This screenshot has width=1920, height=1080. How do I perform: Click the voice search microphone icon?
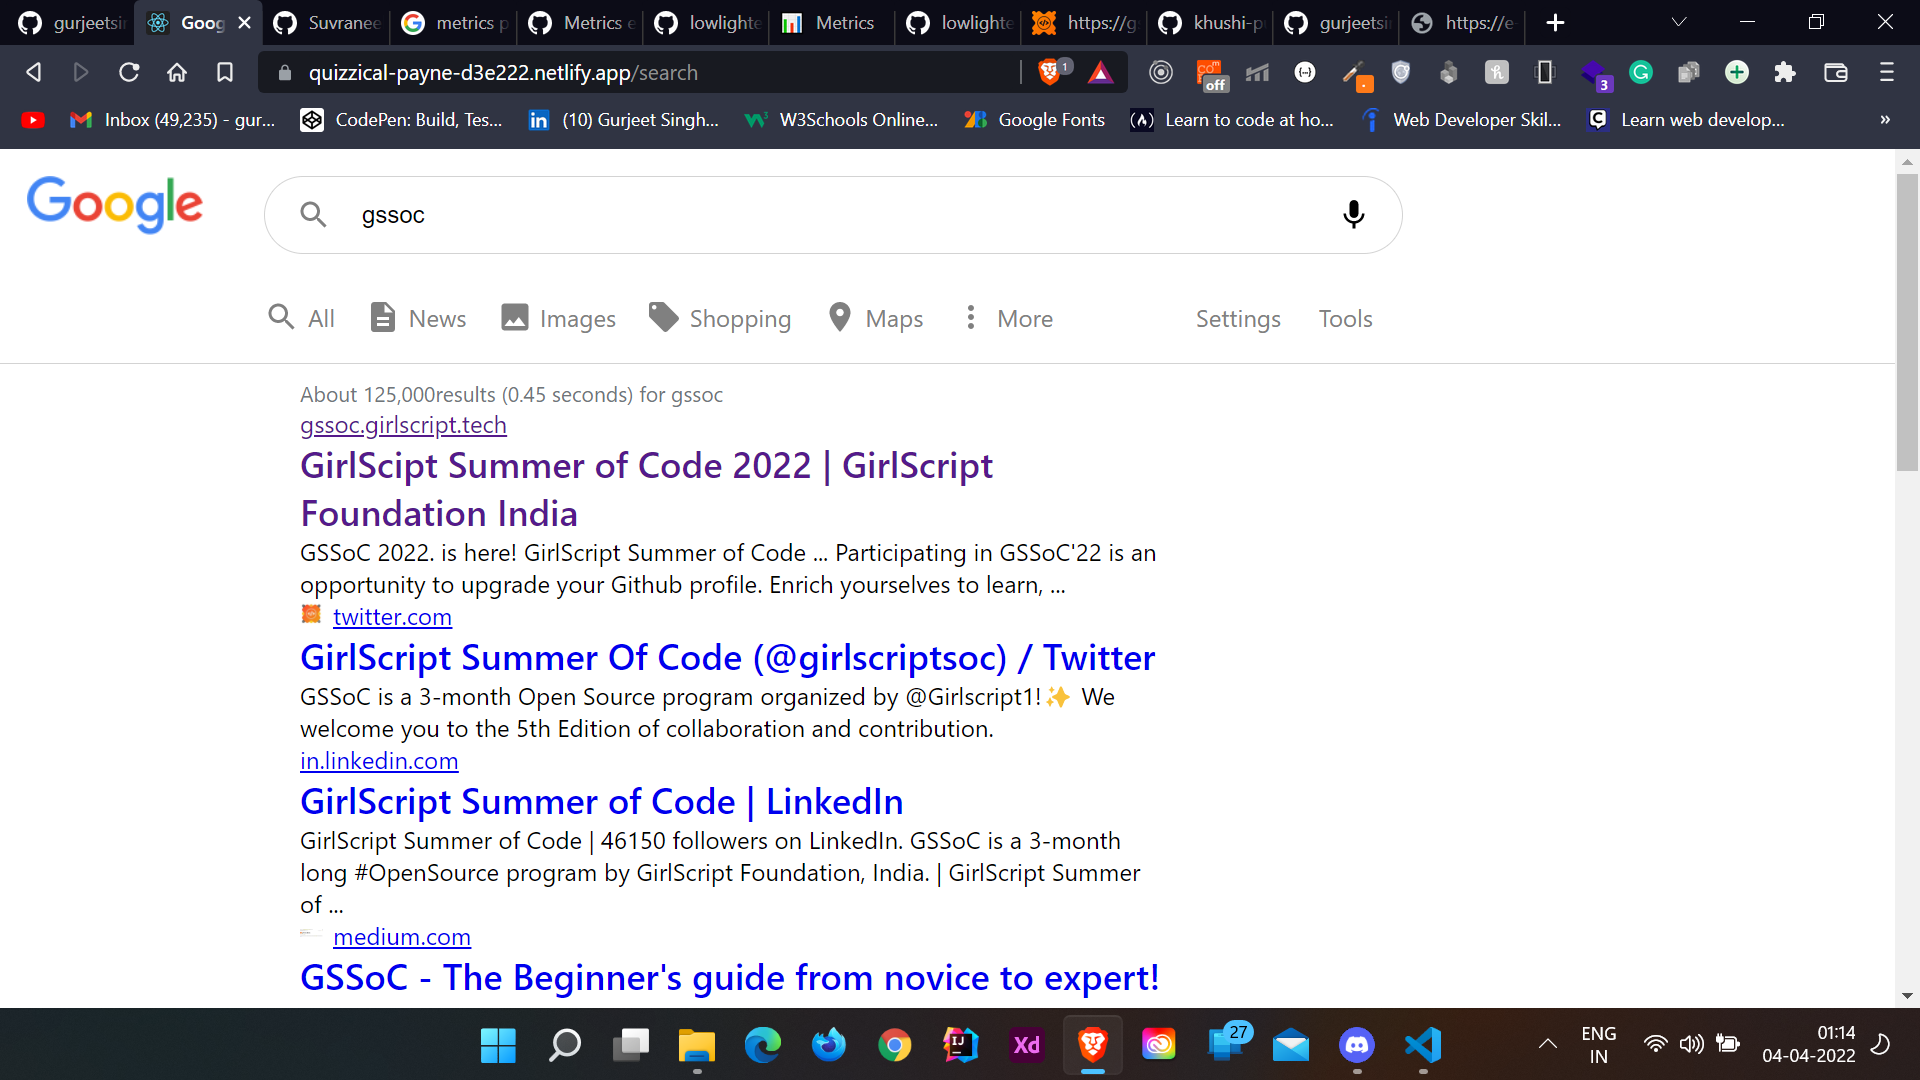[1353, 214]
